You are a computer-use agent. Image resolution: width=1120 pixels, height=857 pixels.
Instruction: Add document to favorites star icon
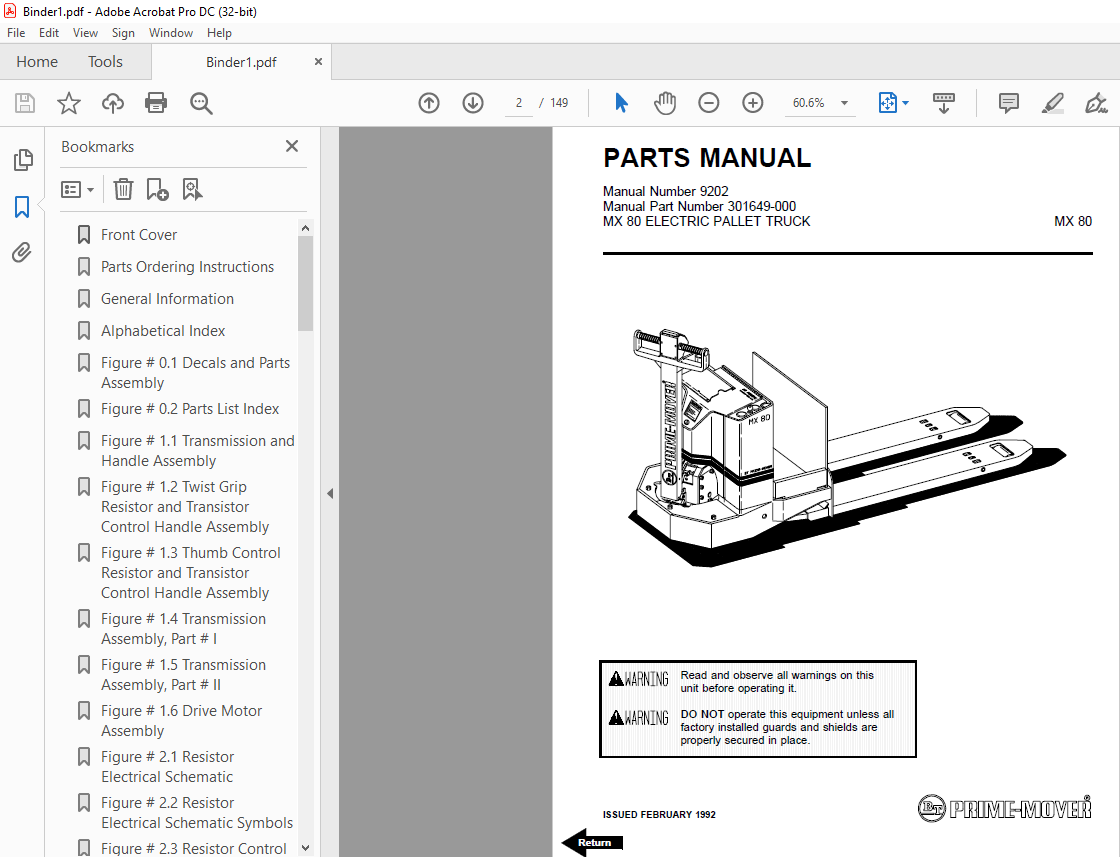69,103
